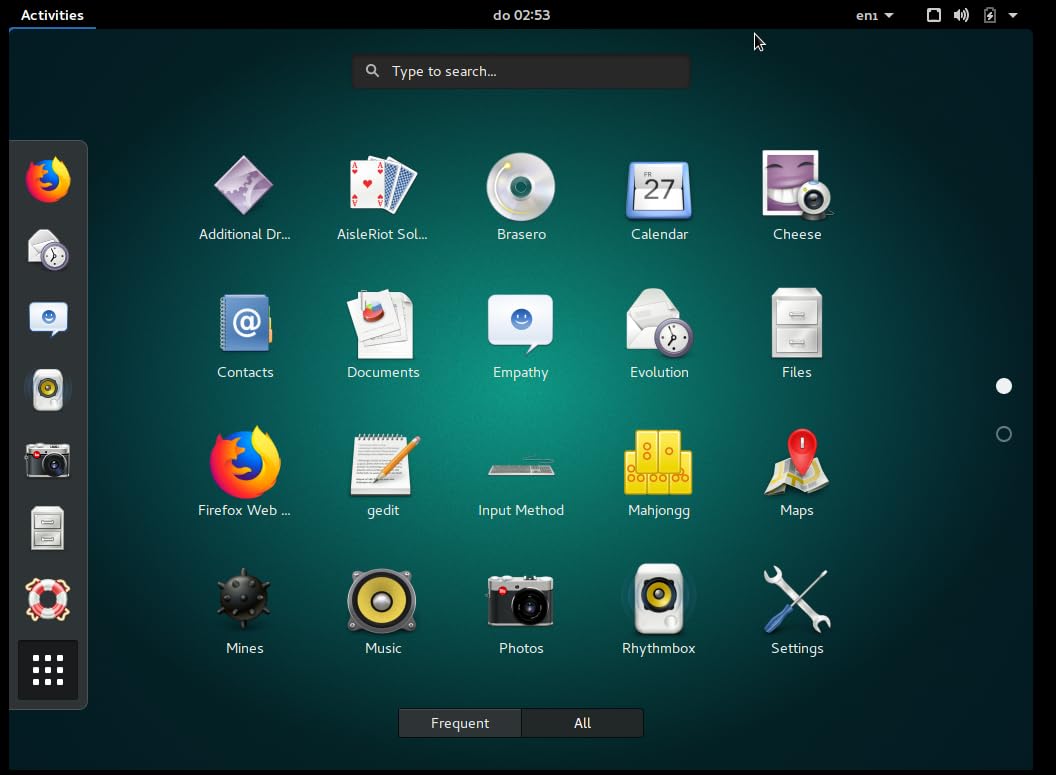Viewport: 1056px width, 775px height.
Task: Open Evolution in app grid
Action: 659,336
